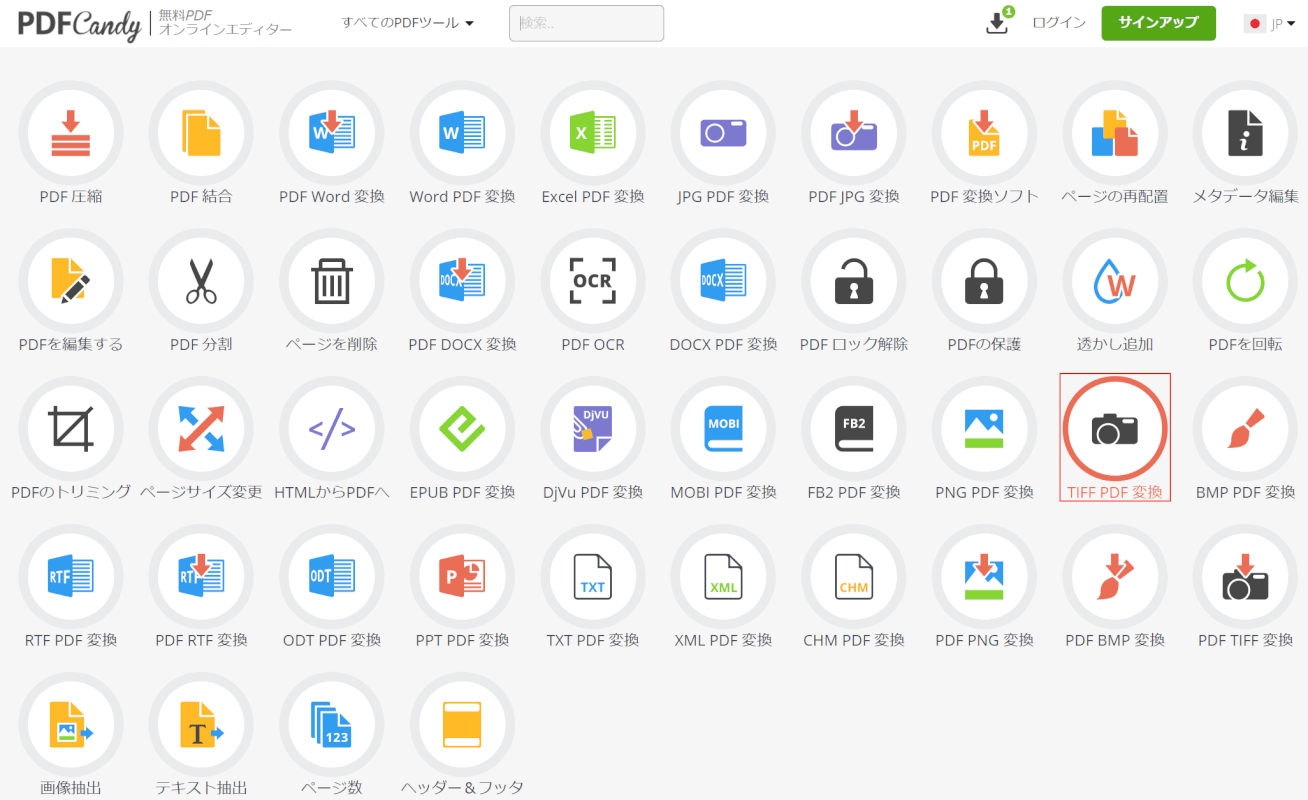Open the downloads icon with badge
Viewport: 1308px width, 800px height.
(998, 22)
